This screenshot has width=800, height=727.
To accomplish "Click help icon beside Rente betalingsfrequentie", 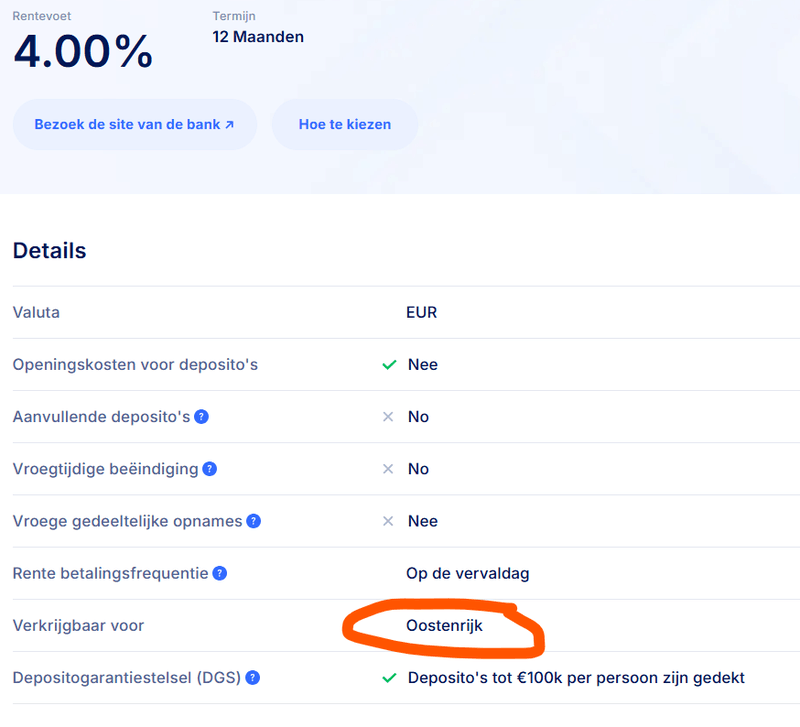I will (x=219, y=573).
